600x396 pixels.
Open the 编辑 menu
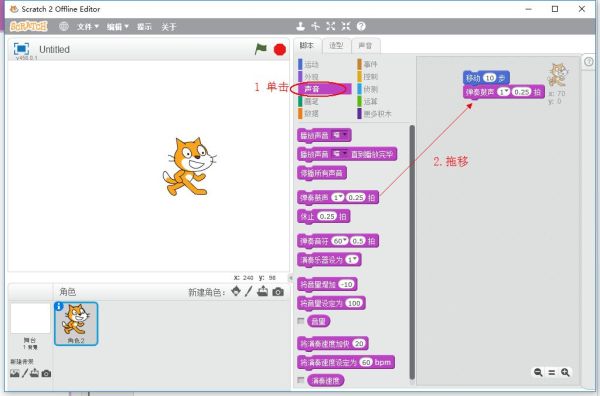coord(117,26)
